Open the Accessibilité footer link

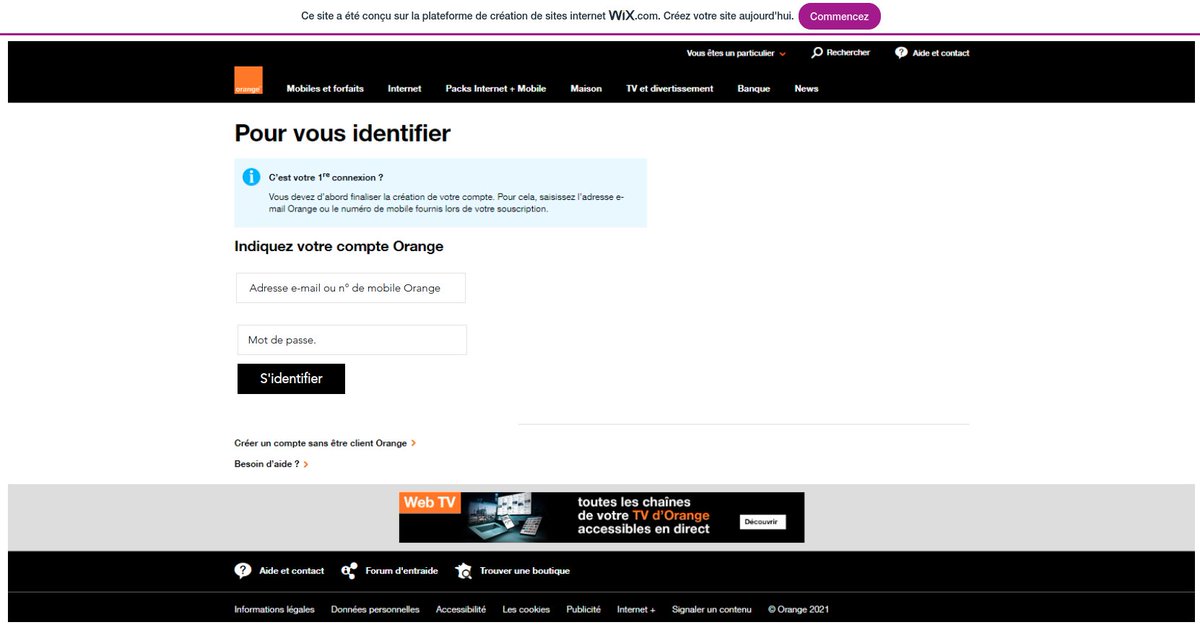(x=461, y=609)
